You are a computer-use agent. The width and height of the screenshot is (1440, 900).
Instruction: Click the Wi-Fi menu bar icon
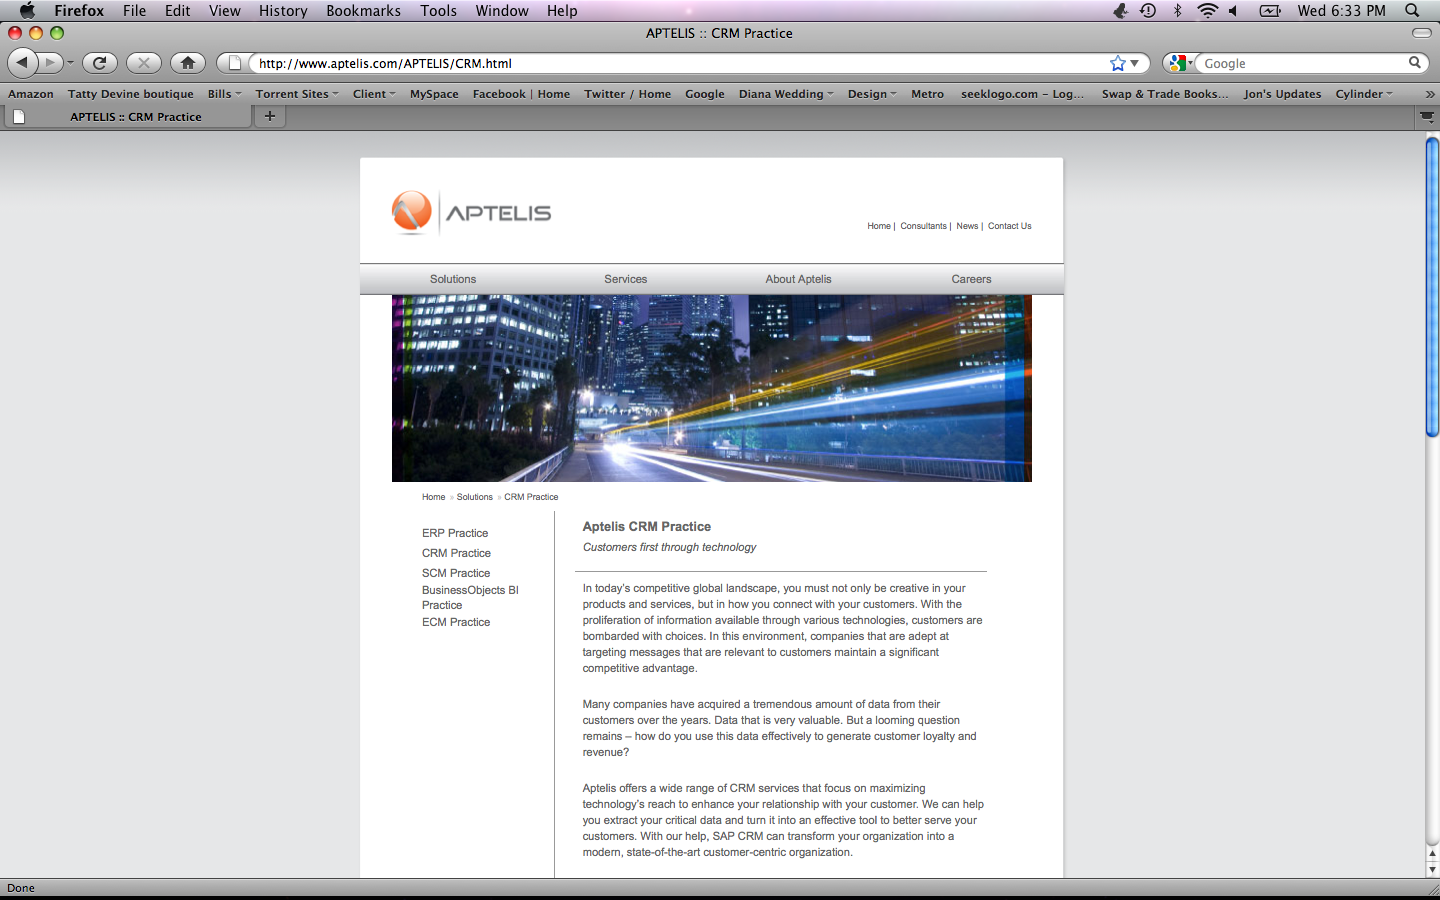coord(1208,10)
